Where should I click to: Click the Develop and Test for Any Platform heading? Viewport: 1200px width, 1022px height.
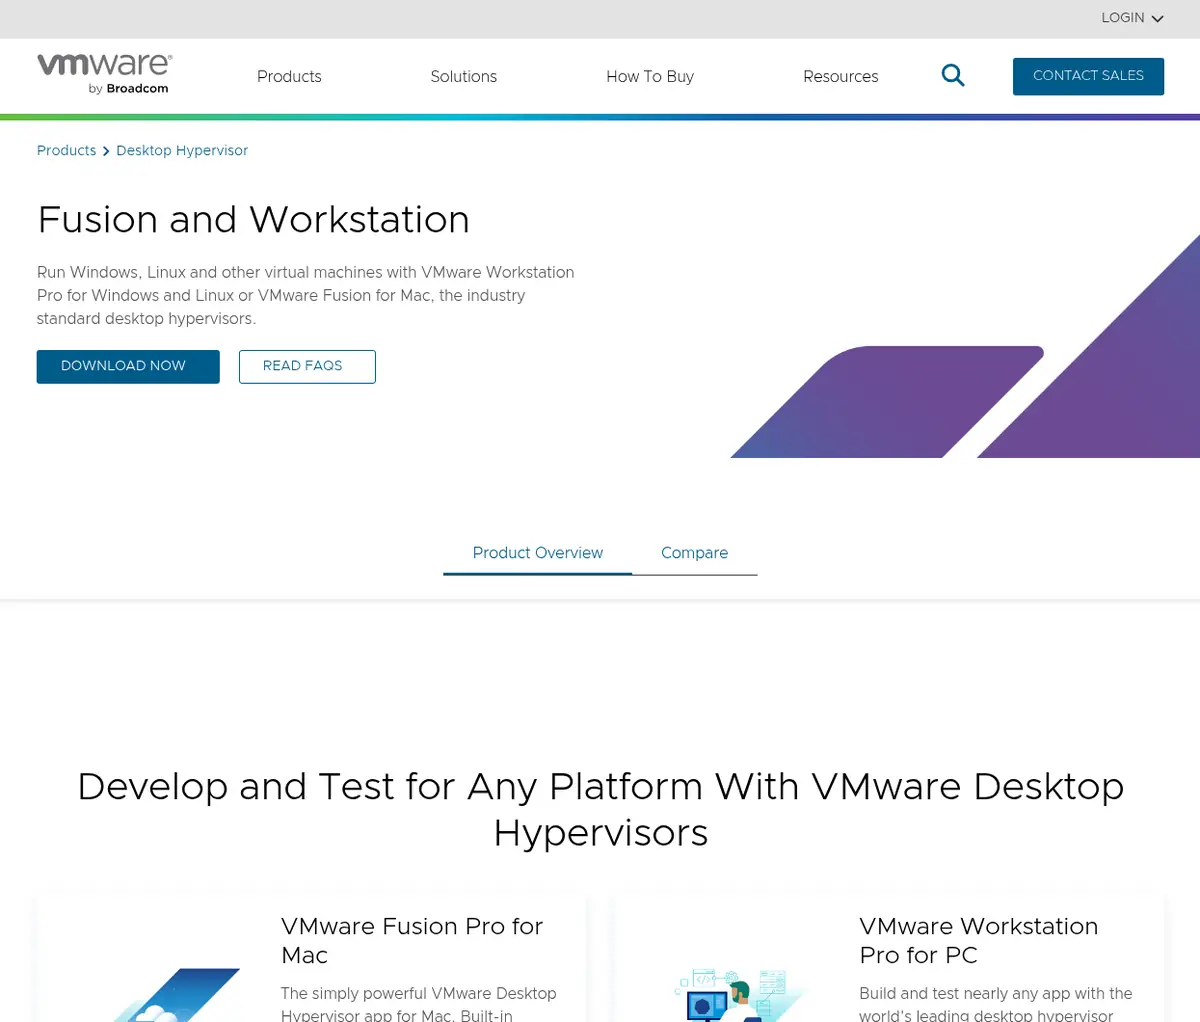click(600, 809)
